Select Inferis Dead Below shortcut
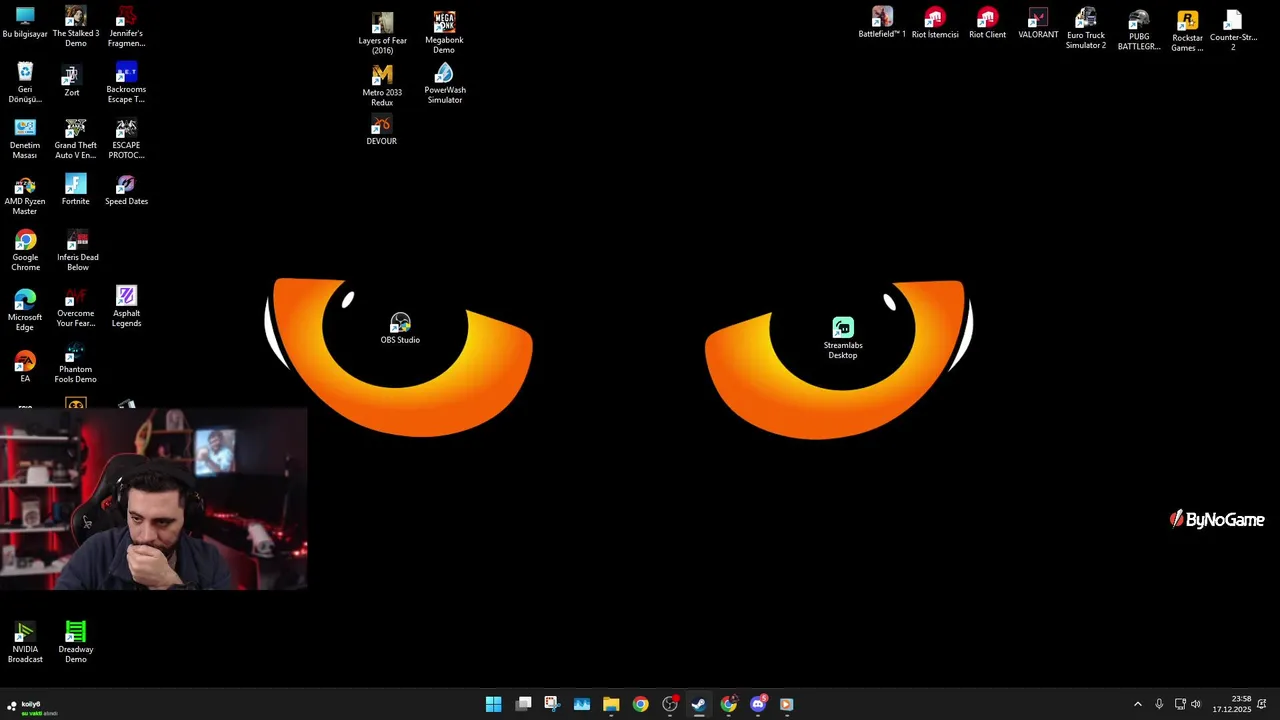The image size is (1280, 720). pyautogui.click(x=78, y=251)
